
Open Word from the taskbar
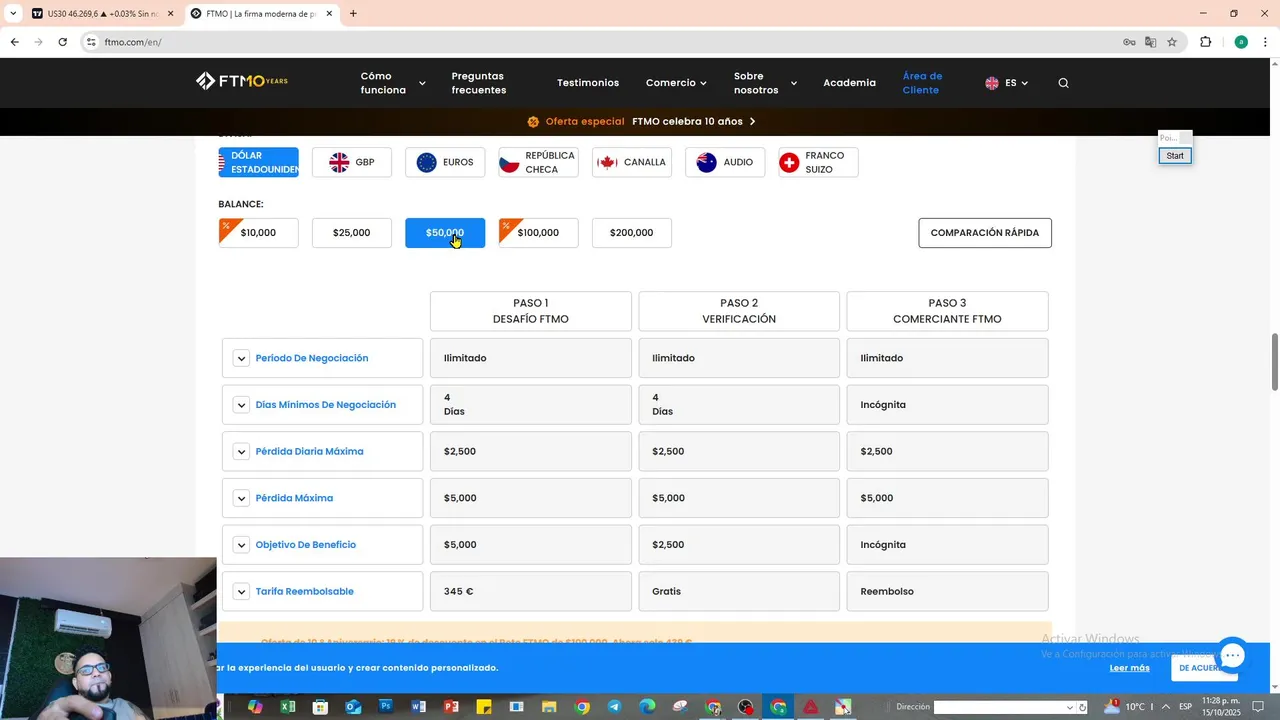[x=418, y=707]
